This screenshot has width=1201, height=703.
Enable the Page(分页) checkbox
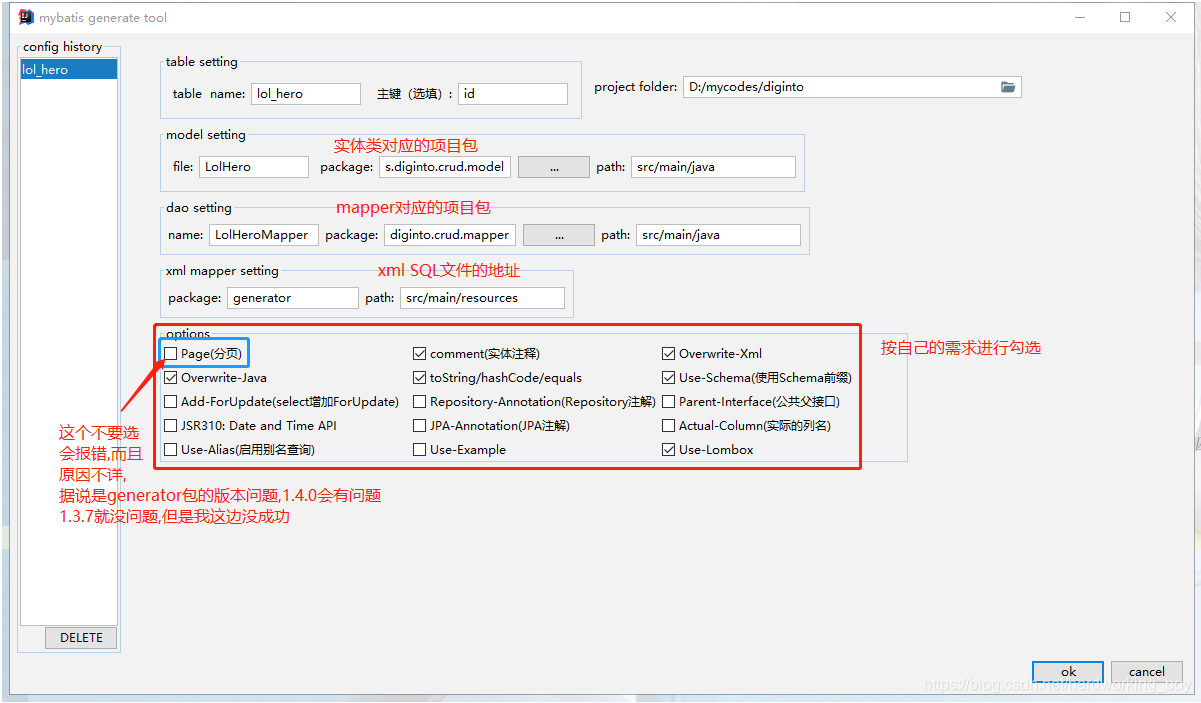click(171, 354)
